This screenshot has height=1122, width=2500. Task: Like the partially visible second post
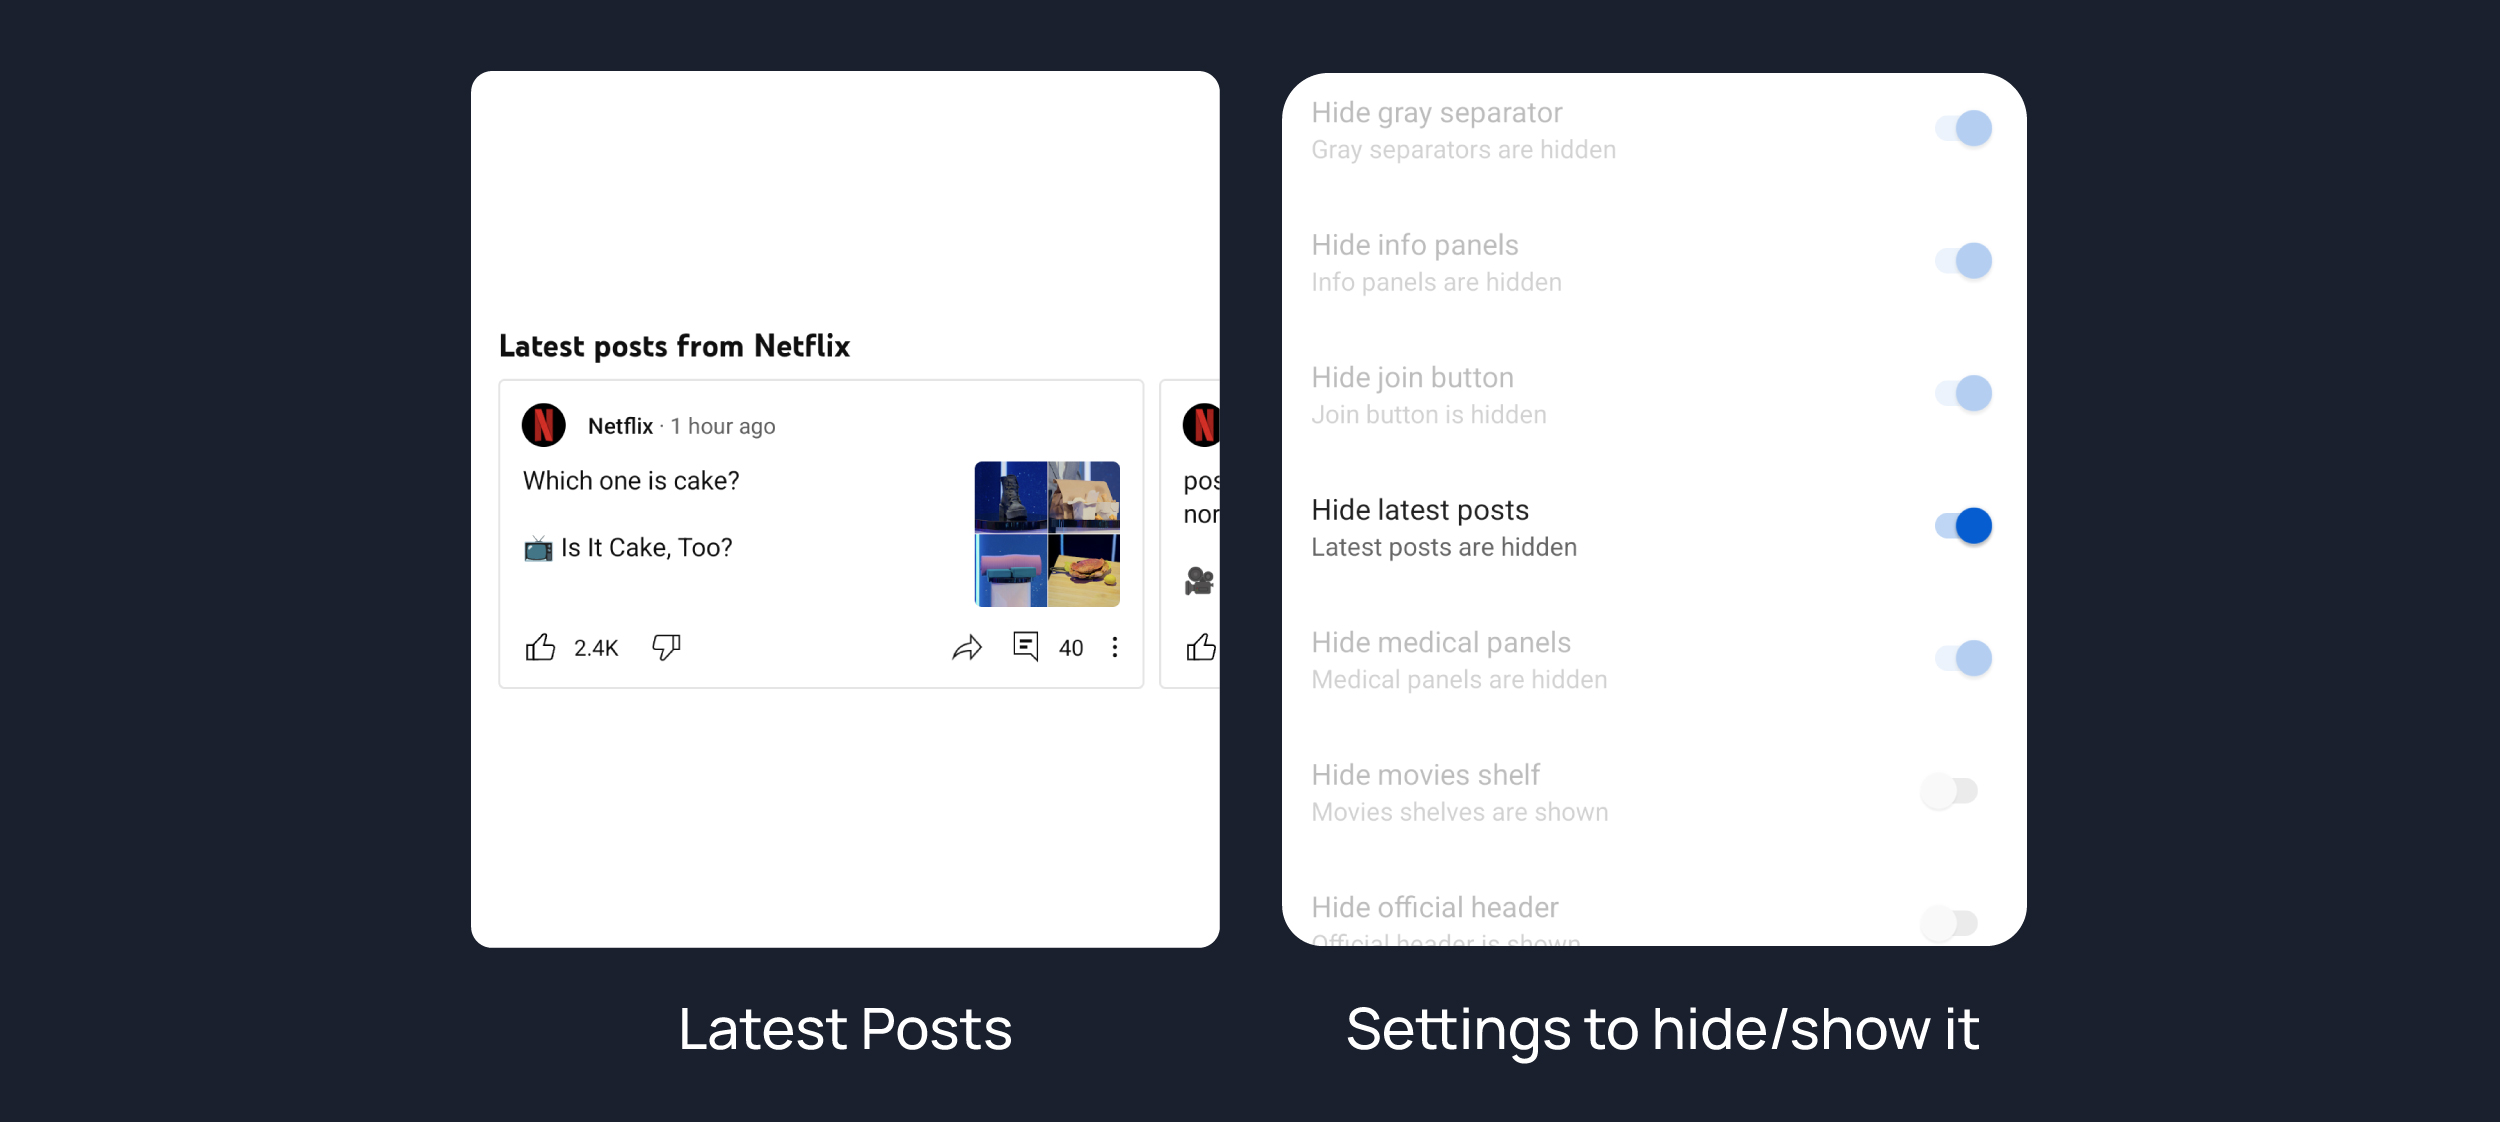(1201, 647)
